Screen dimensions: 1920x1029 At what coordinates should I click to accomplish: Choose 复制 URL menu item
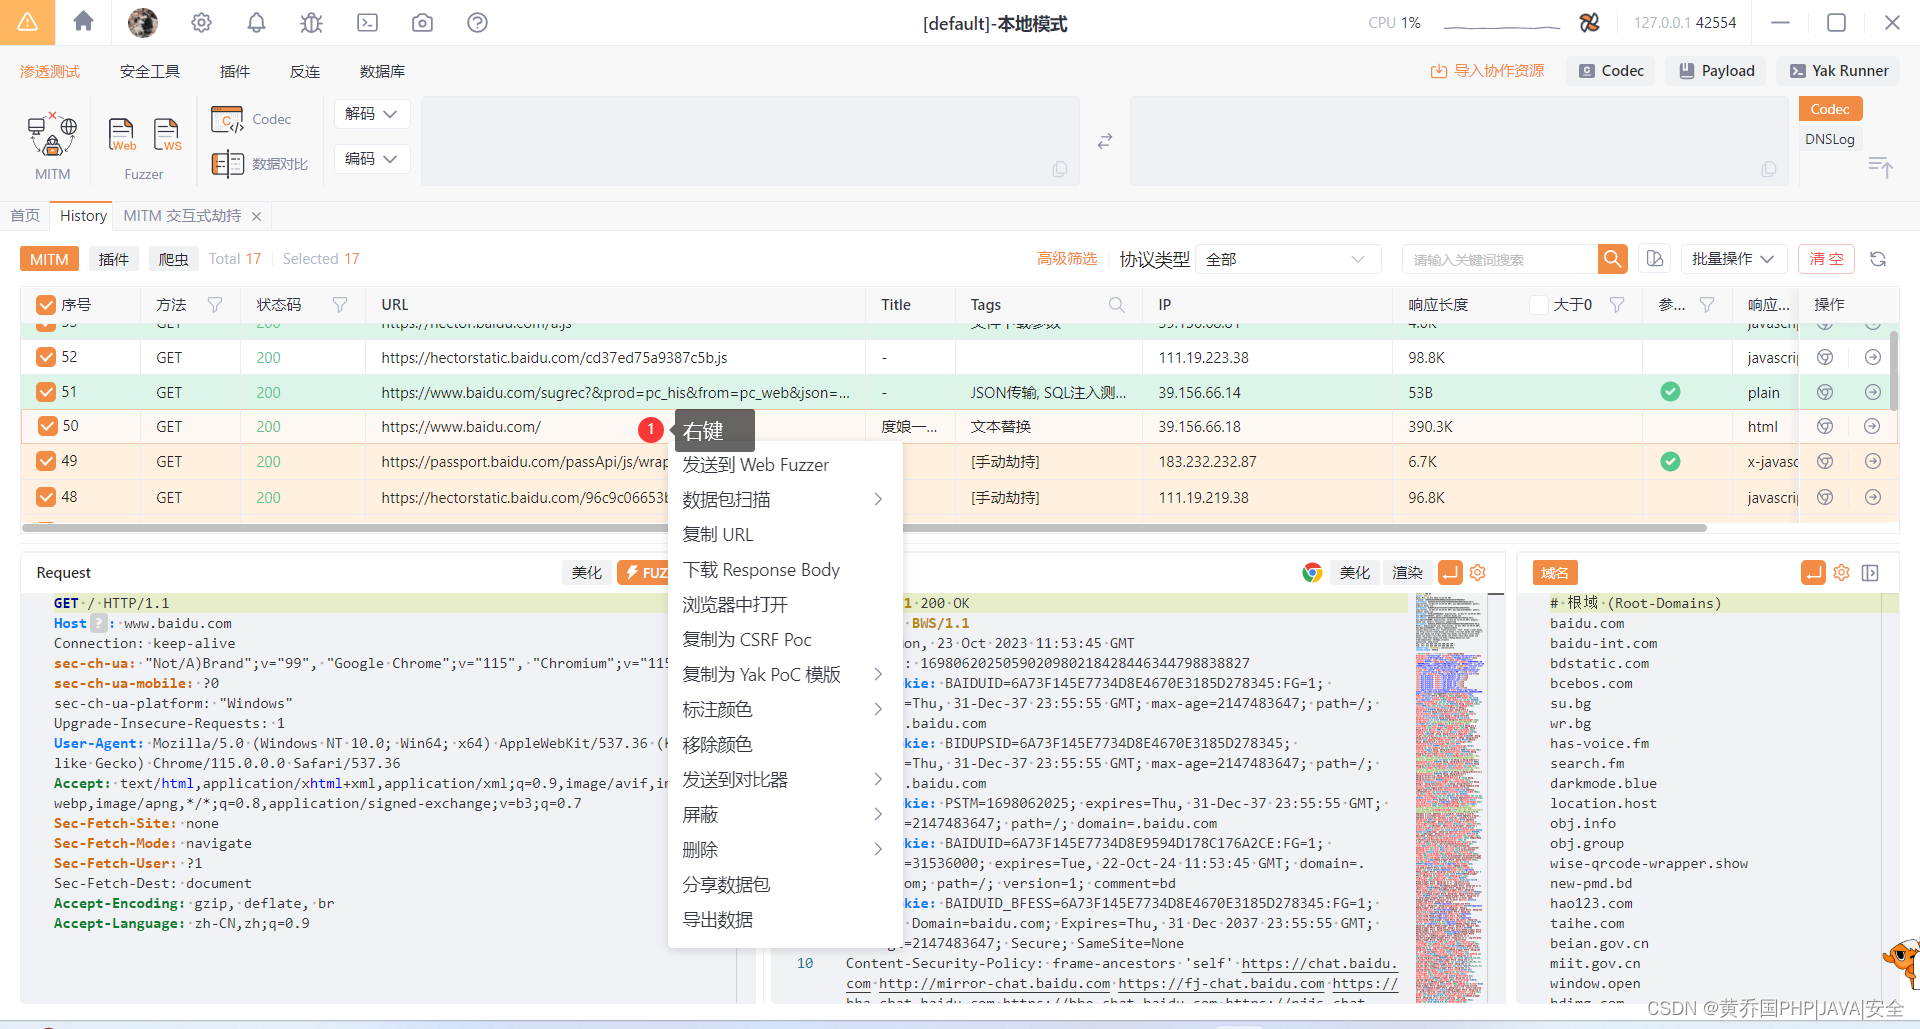click(785, 534)
